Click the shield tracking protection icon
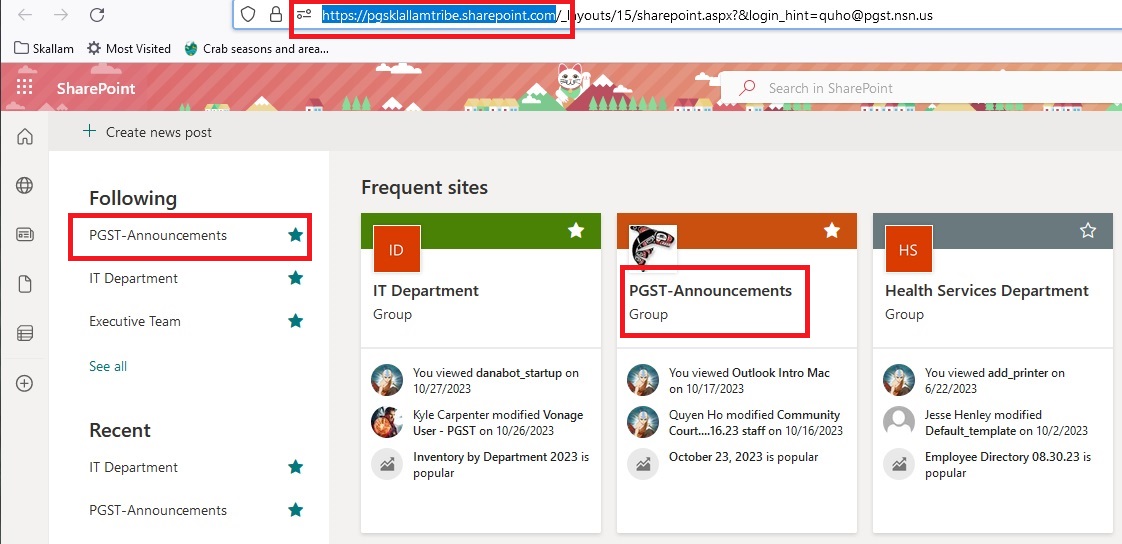1122x544 pixels. 248,14
